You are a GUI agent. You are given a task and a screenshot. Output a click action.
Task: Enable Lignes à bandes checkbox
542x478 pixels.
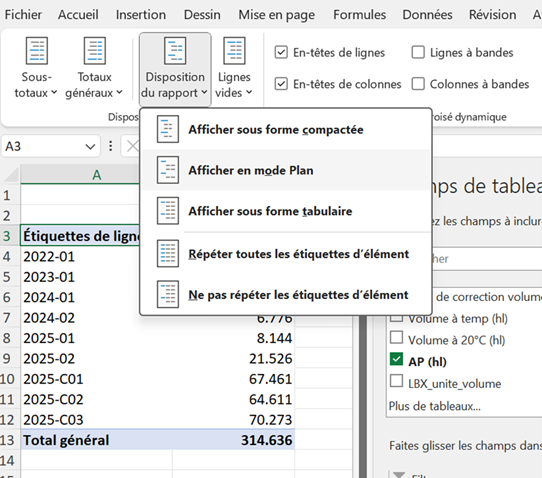coord(418,53)
